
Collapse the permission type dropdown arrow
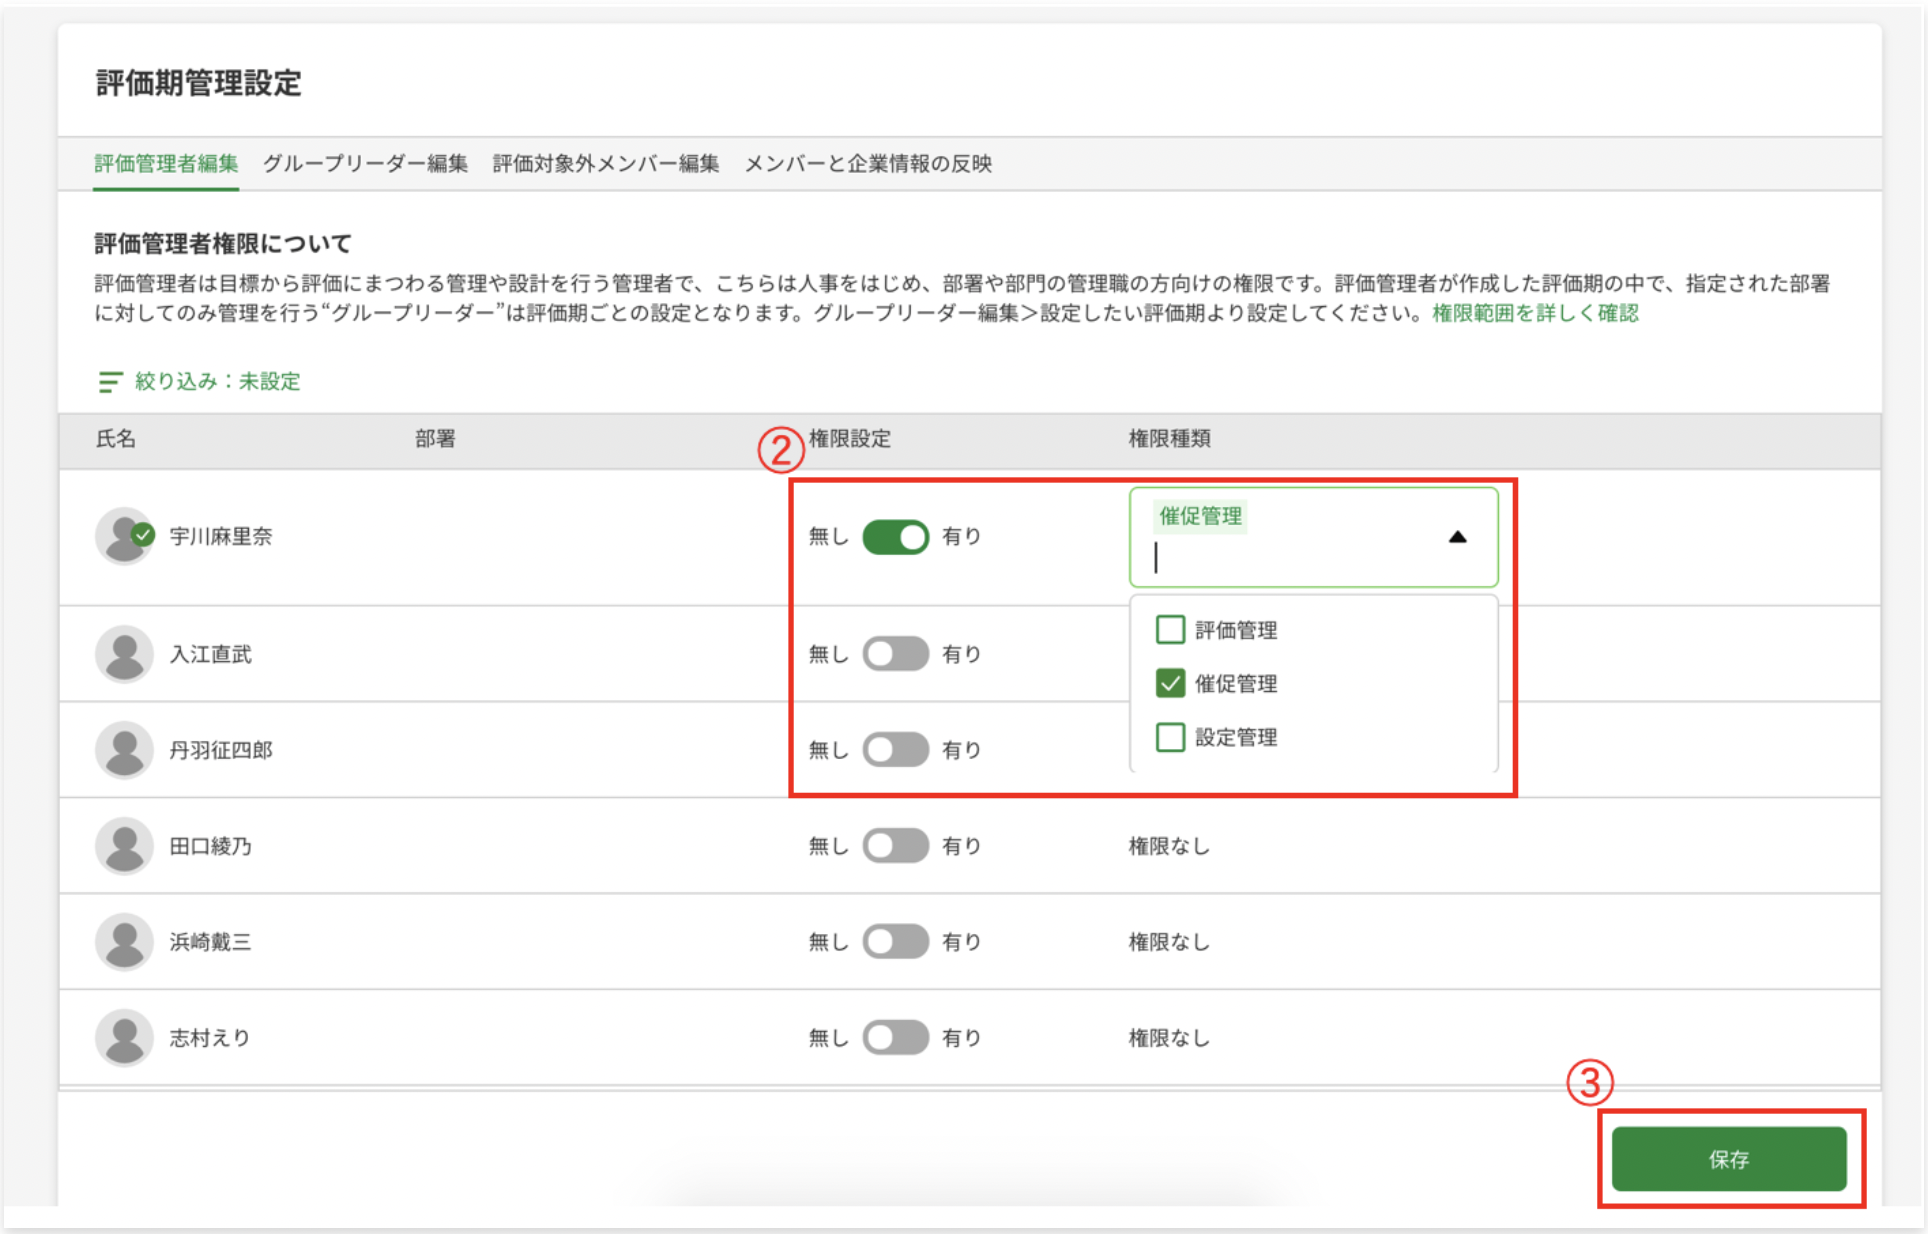1457,537
